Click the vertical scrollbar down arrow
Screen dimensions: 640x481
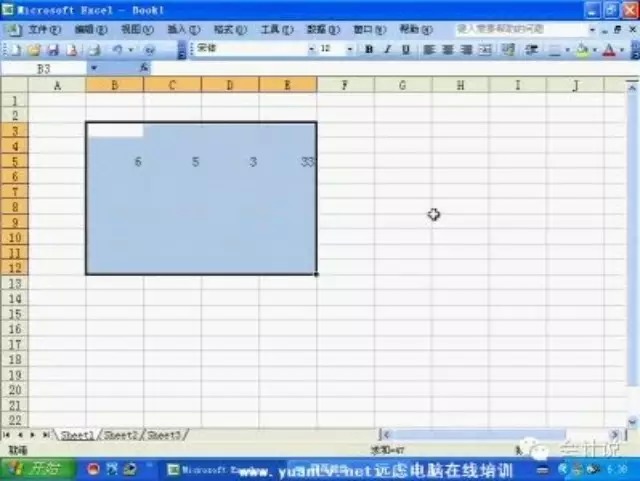click(632, 422)
